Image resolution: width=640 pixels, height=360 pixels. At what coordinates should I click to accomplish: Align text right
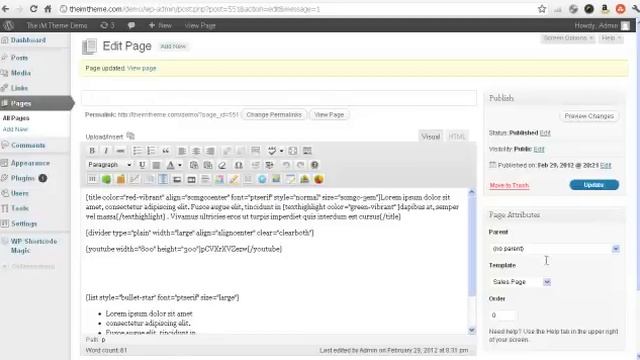pyautogui.click(x=210, y=151)
